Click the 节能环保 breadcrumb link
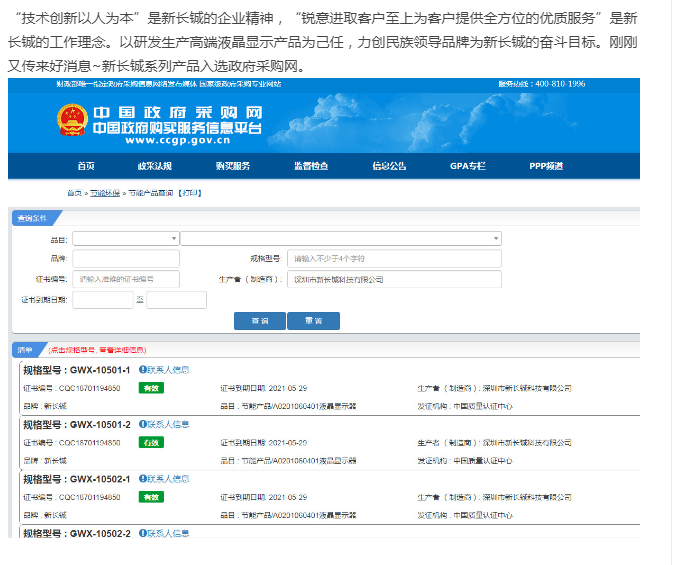Viewport: 673px width, 565px height. point(105,193)
